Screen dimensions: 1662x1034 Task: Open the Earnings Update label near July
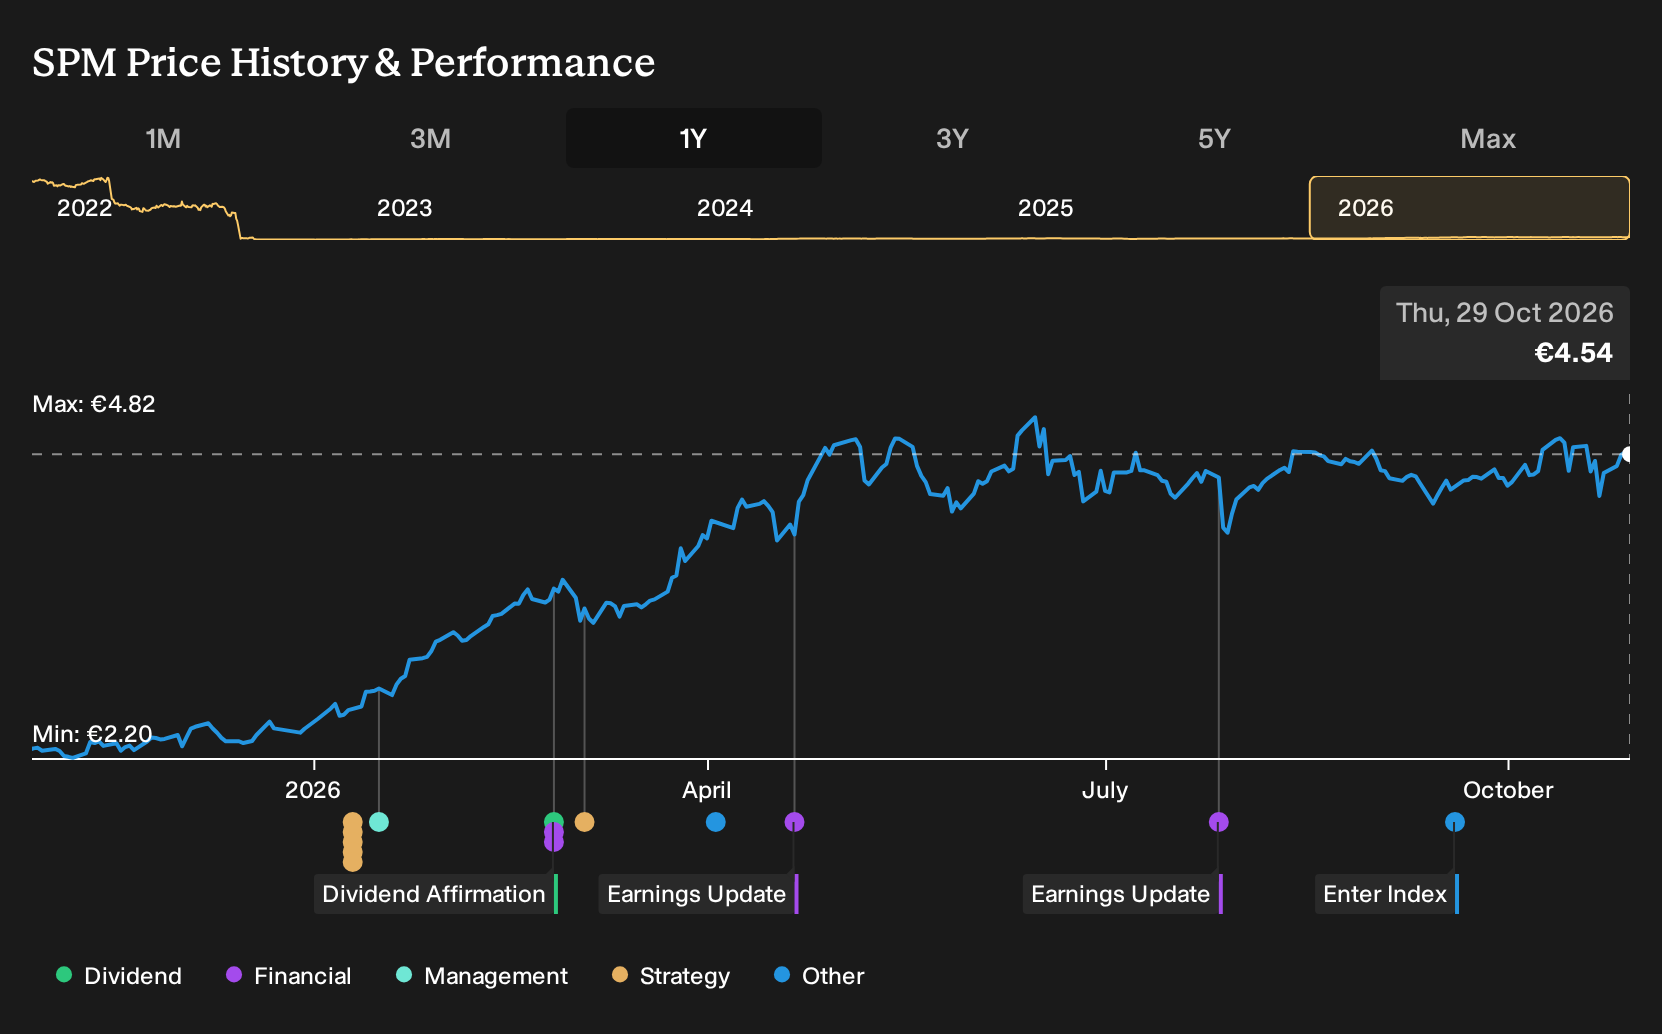(1122, 894)
